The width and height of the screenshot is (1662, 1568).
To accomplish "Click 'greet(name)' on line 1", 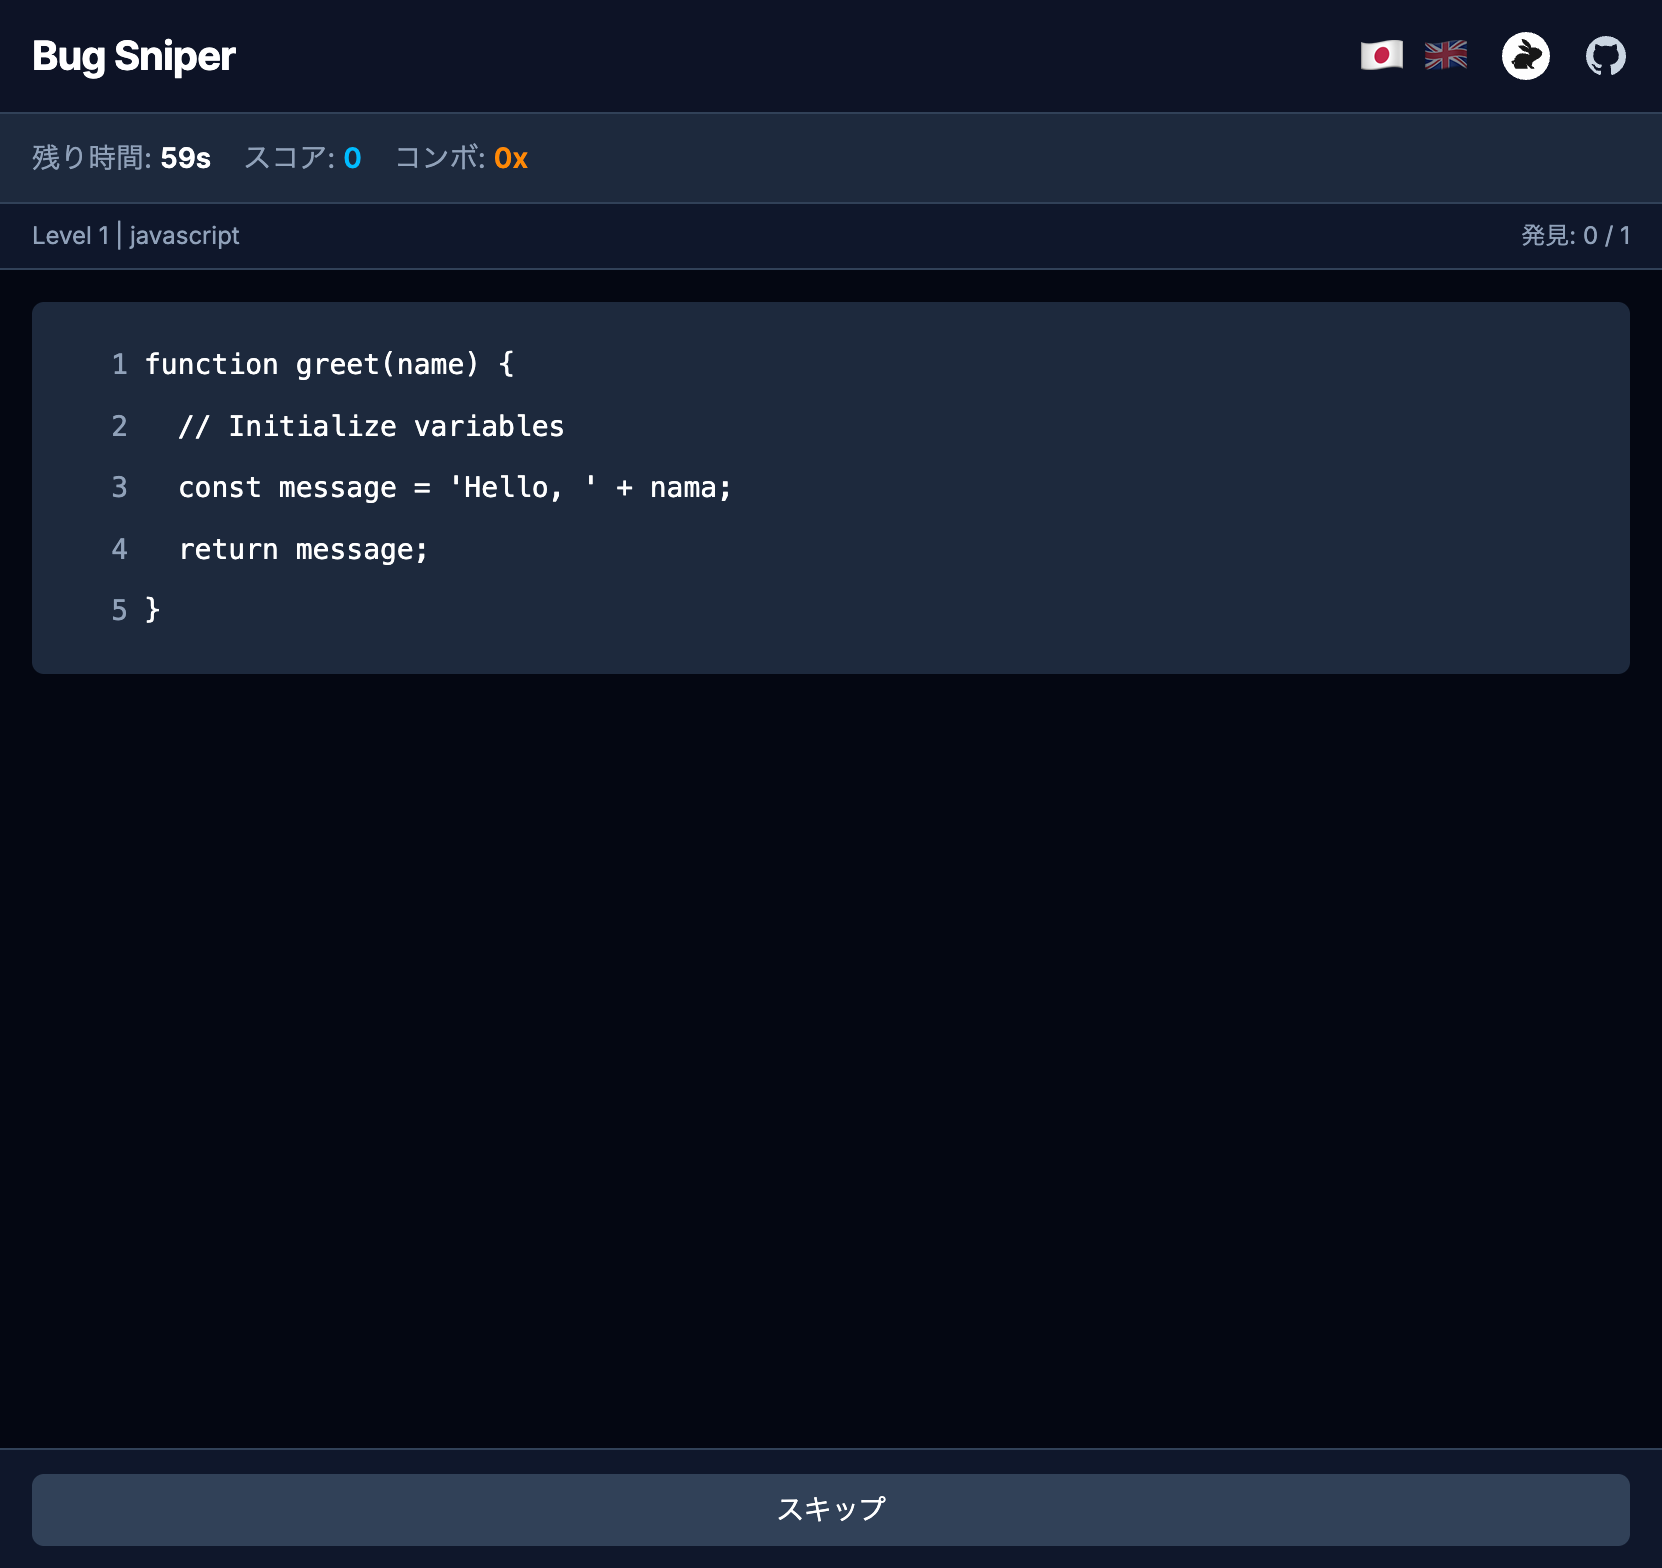I will (x=388, y=364).
